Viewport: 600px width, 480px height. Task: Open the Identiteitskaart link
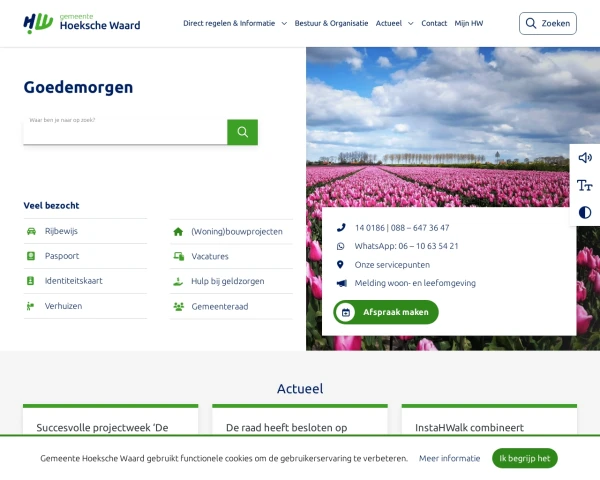(x=73, y=281)
